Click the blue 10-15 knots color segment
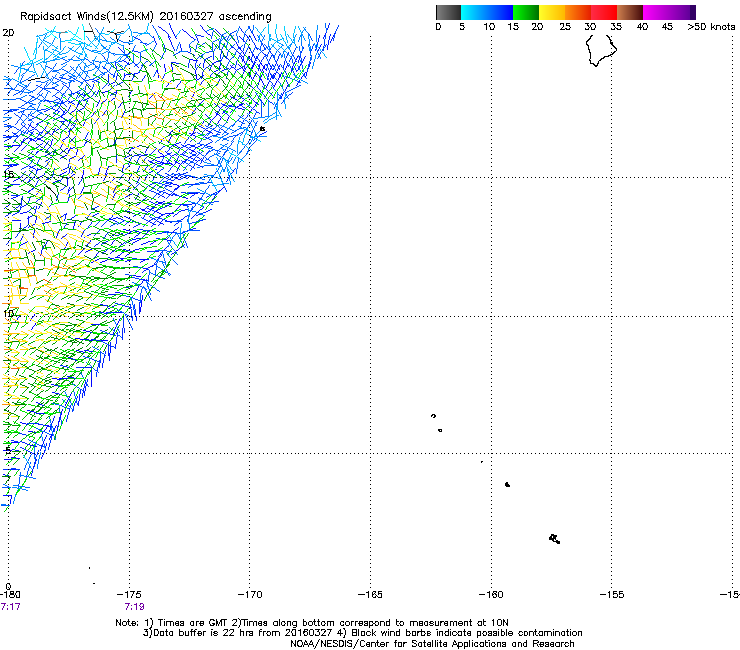 (500, 12)
